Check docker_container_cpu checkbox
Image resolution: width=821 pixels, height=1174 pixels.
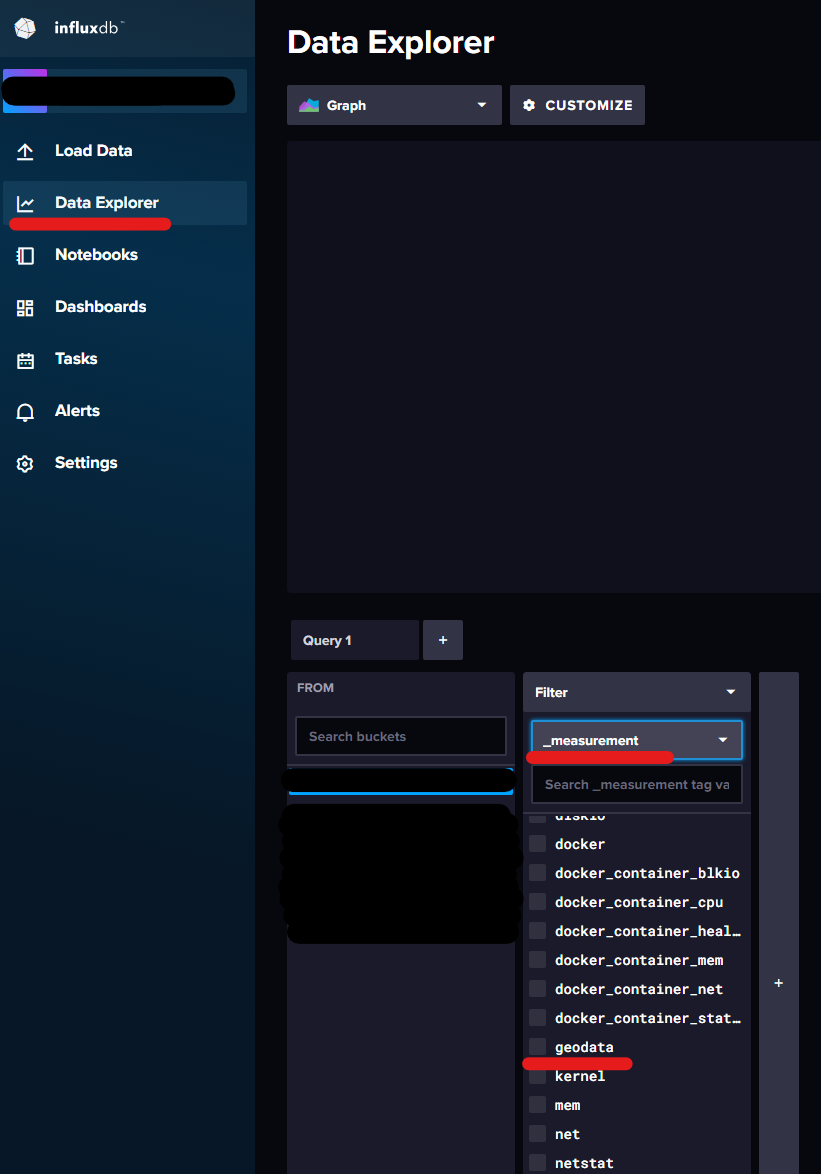click(x=537, y=902)
